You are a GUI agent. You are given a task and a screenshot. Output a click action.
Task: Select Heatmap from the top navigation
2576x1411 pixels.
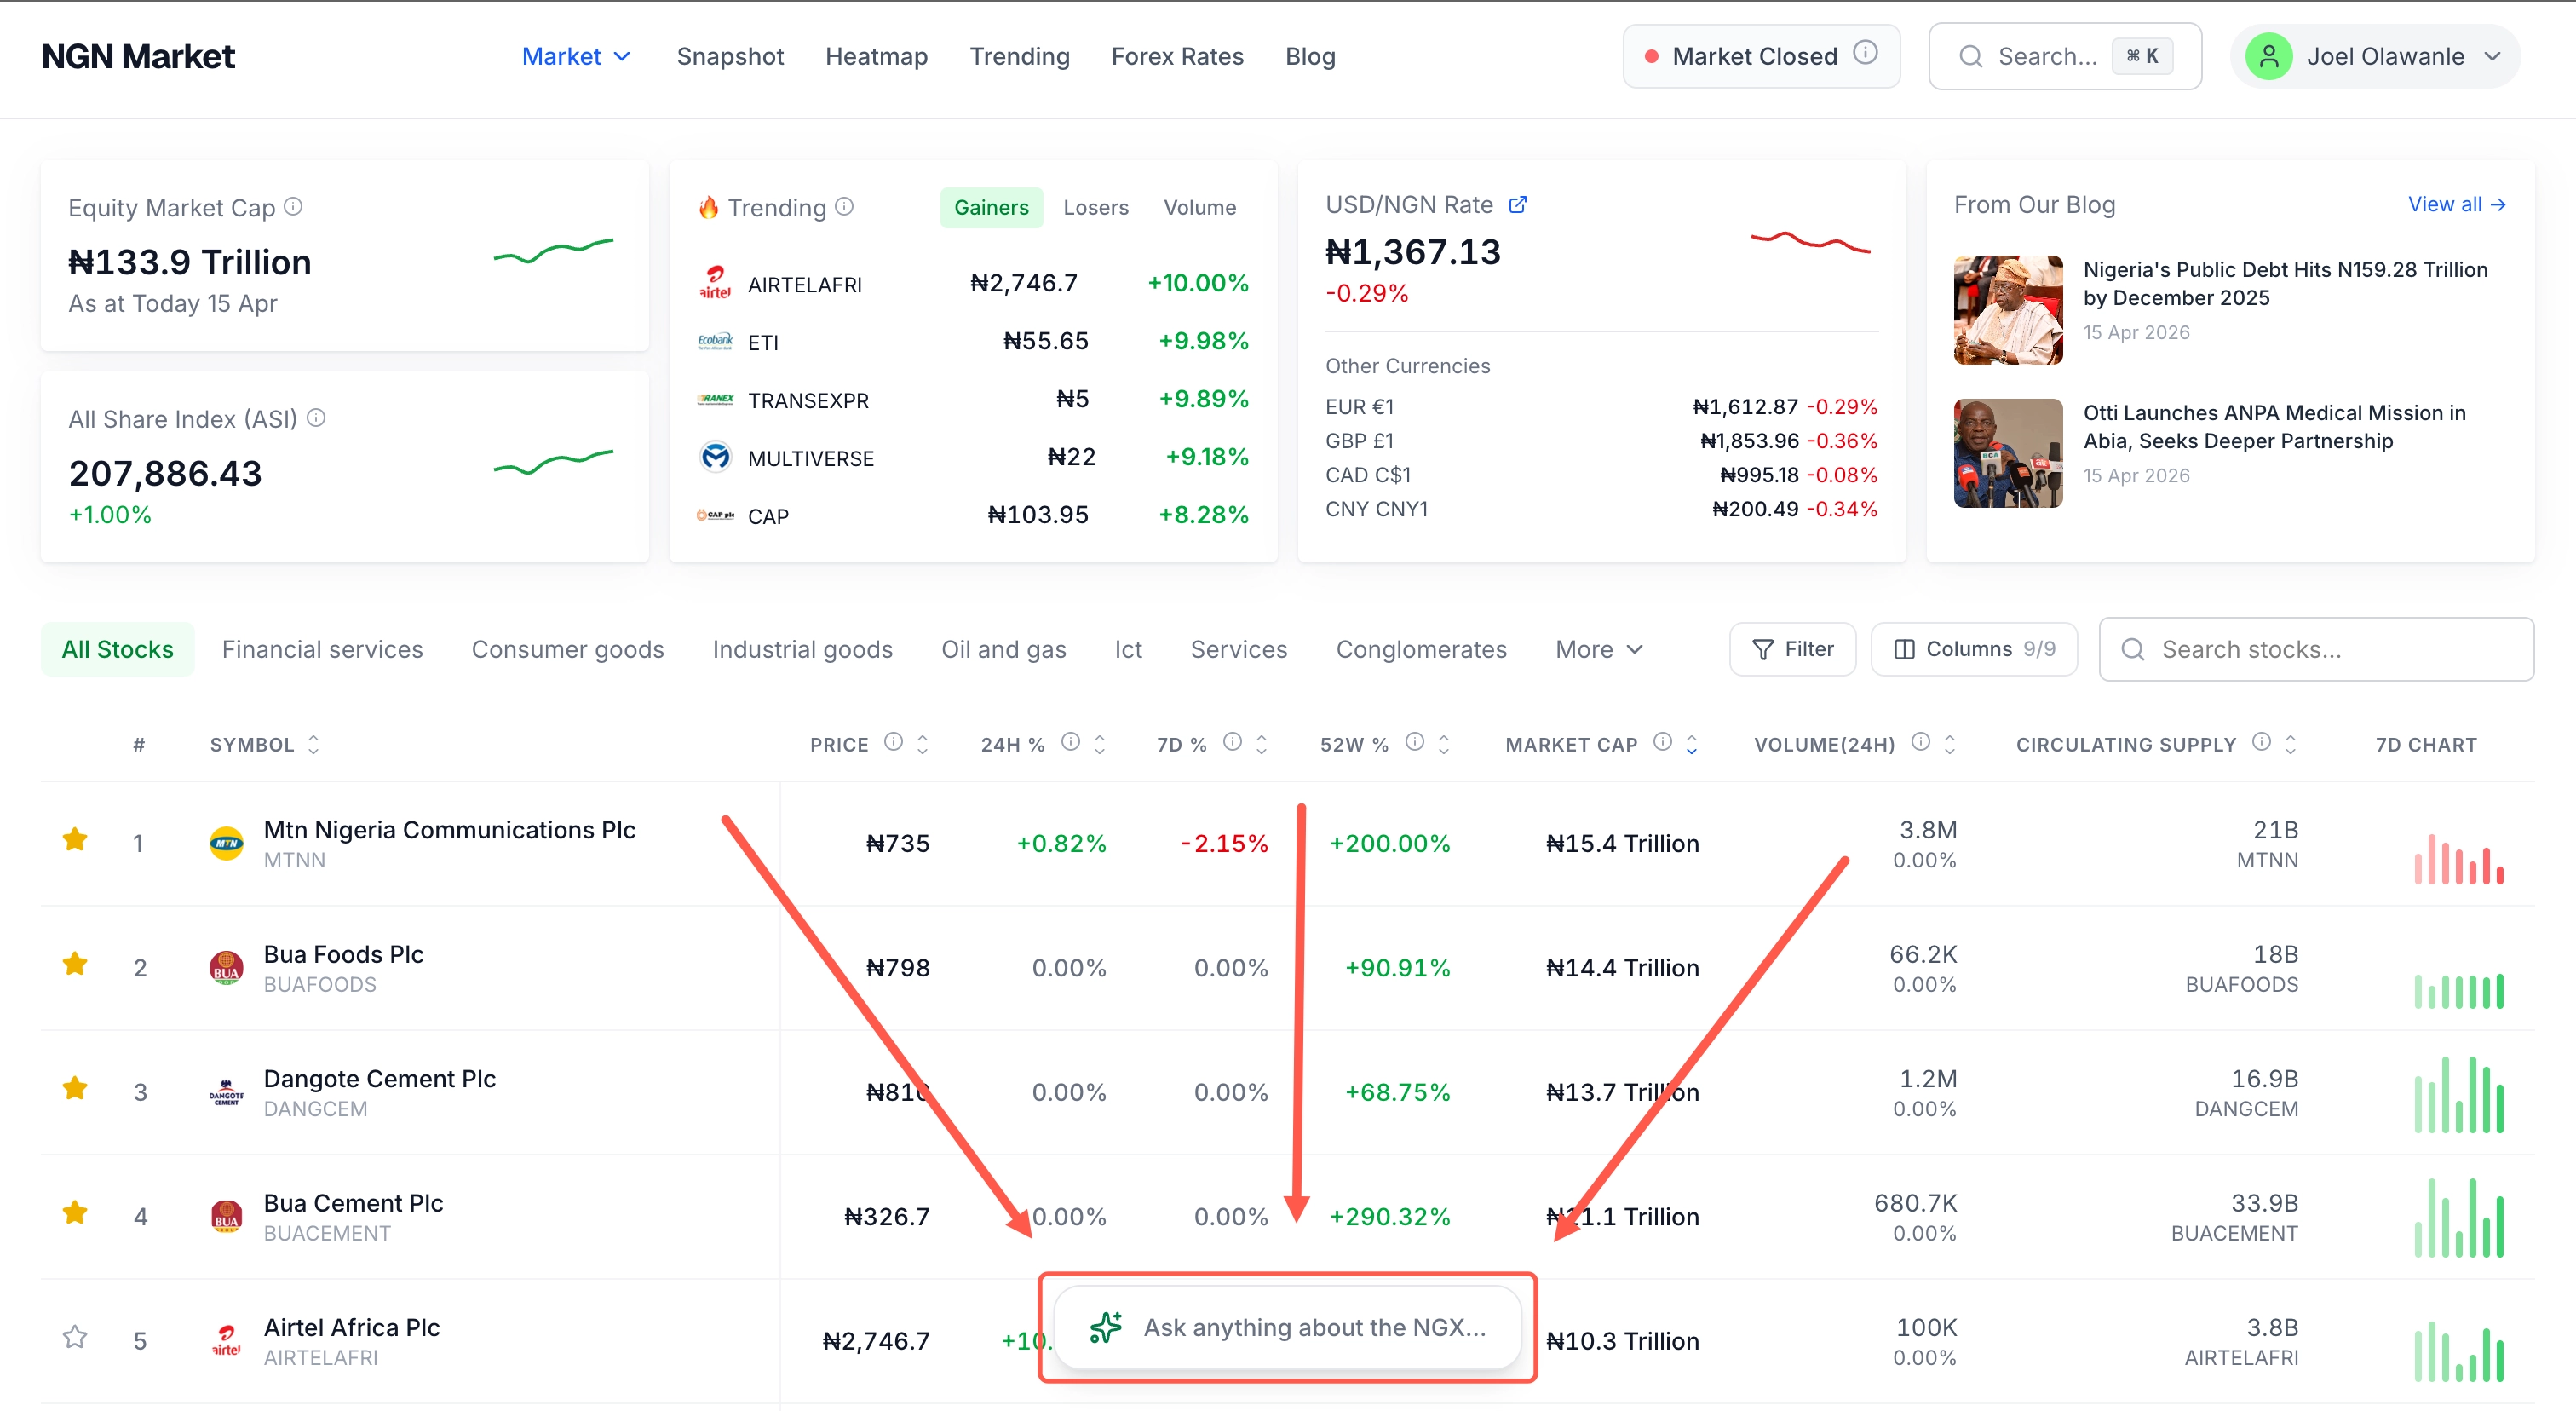click(876, 56)
